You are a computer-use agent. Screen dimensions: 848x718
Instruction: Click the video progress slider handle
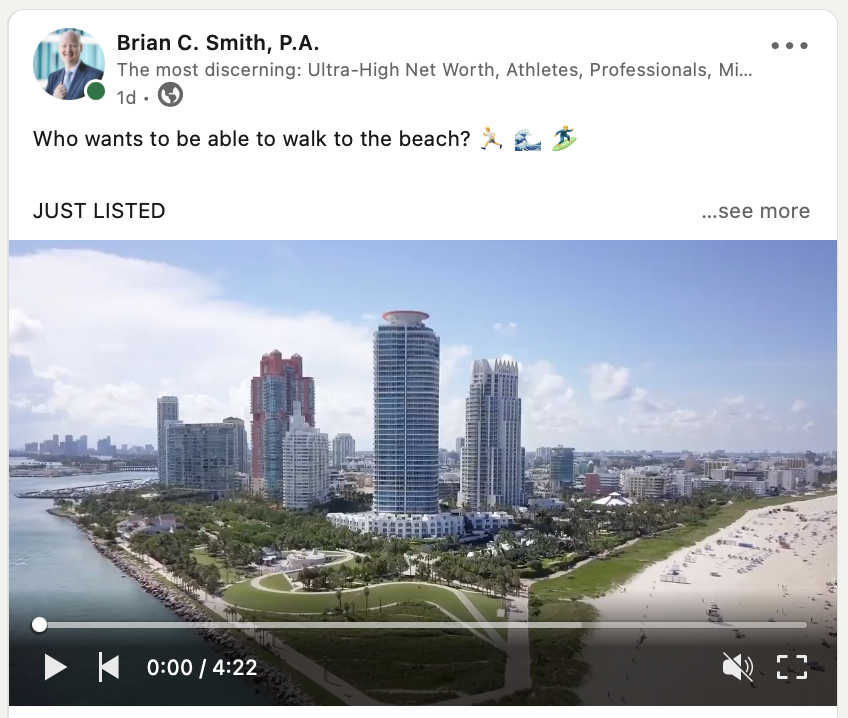click(39, 625)
